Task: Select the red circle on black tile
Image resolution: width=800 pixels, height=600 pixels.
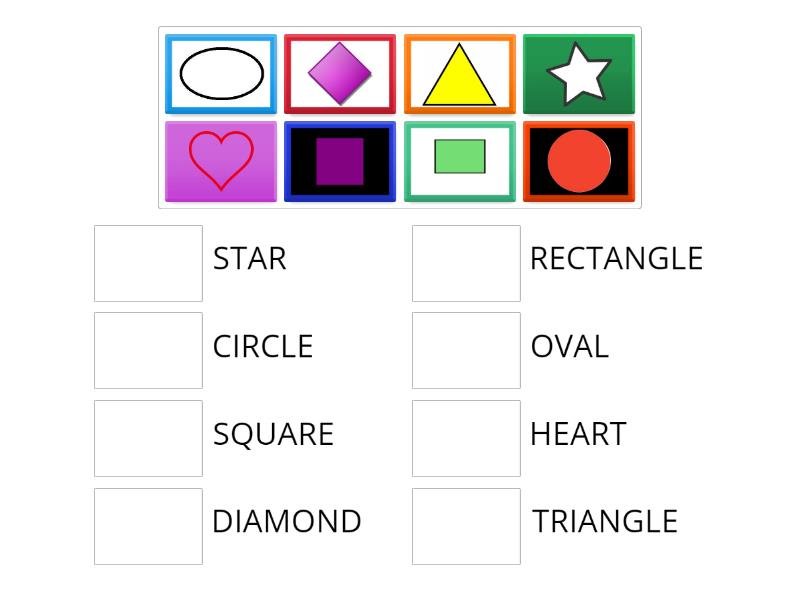Action: [580, 160]
